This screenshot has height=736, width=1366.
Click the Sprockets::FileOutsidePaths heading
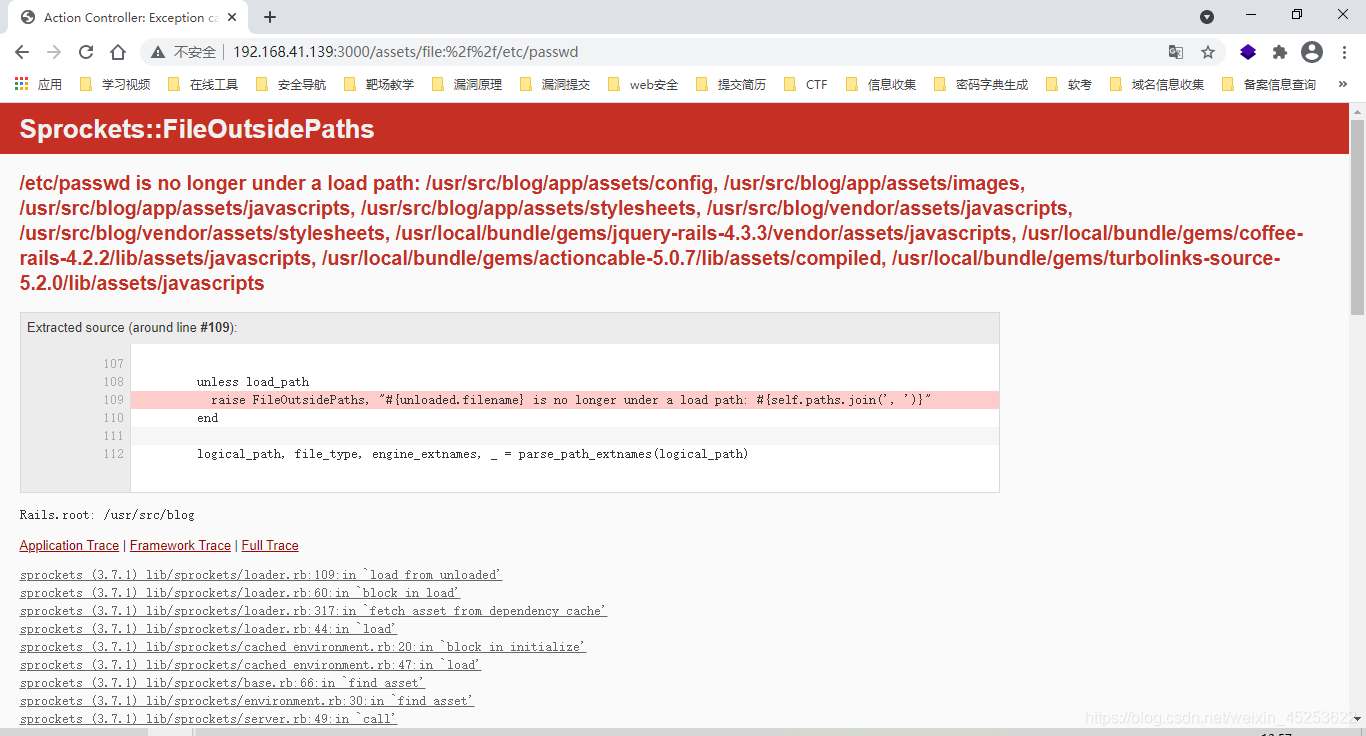197,129
